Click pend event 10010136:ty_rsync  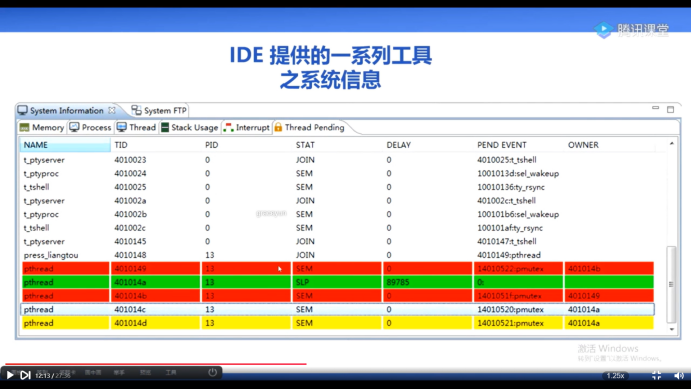click(x=511, y=187)
